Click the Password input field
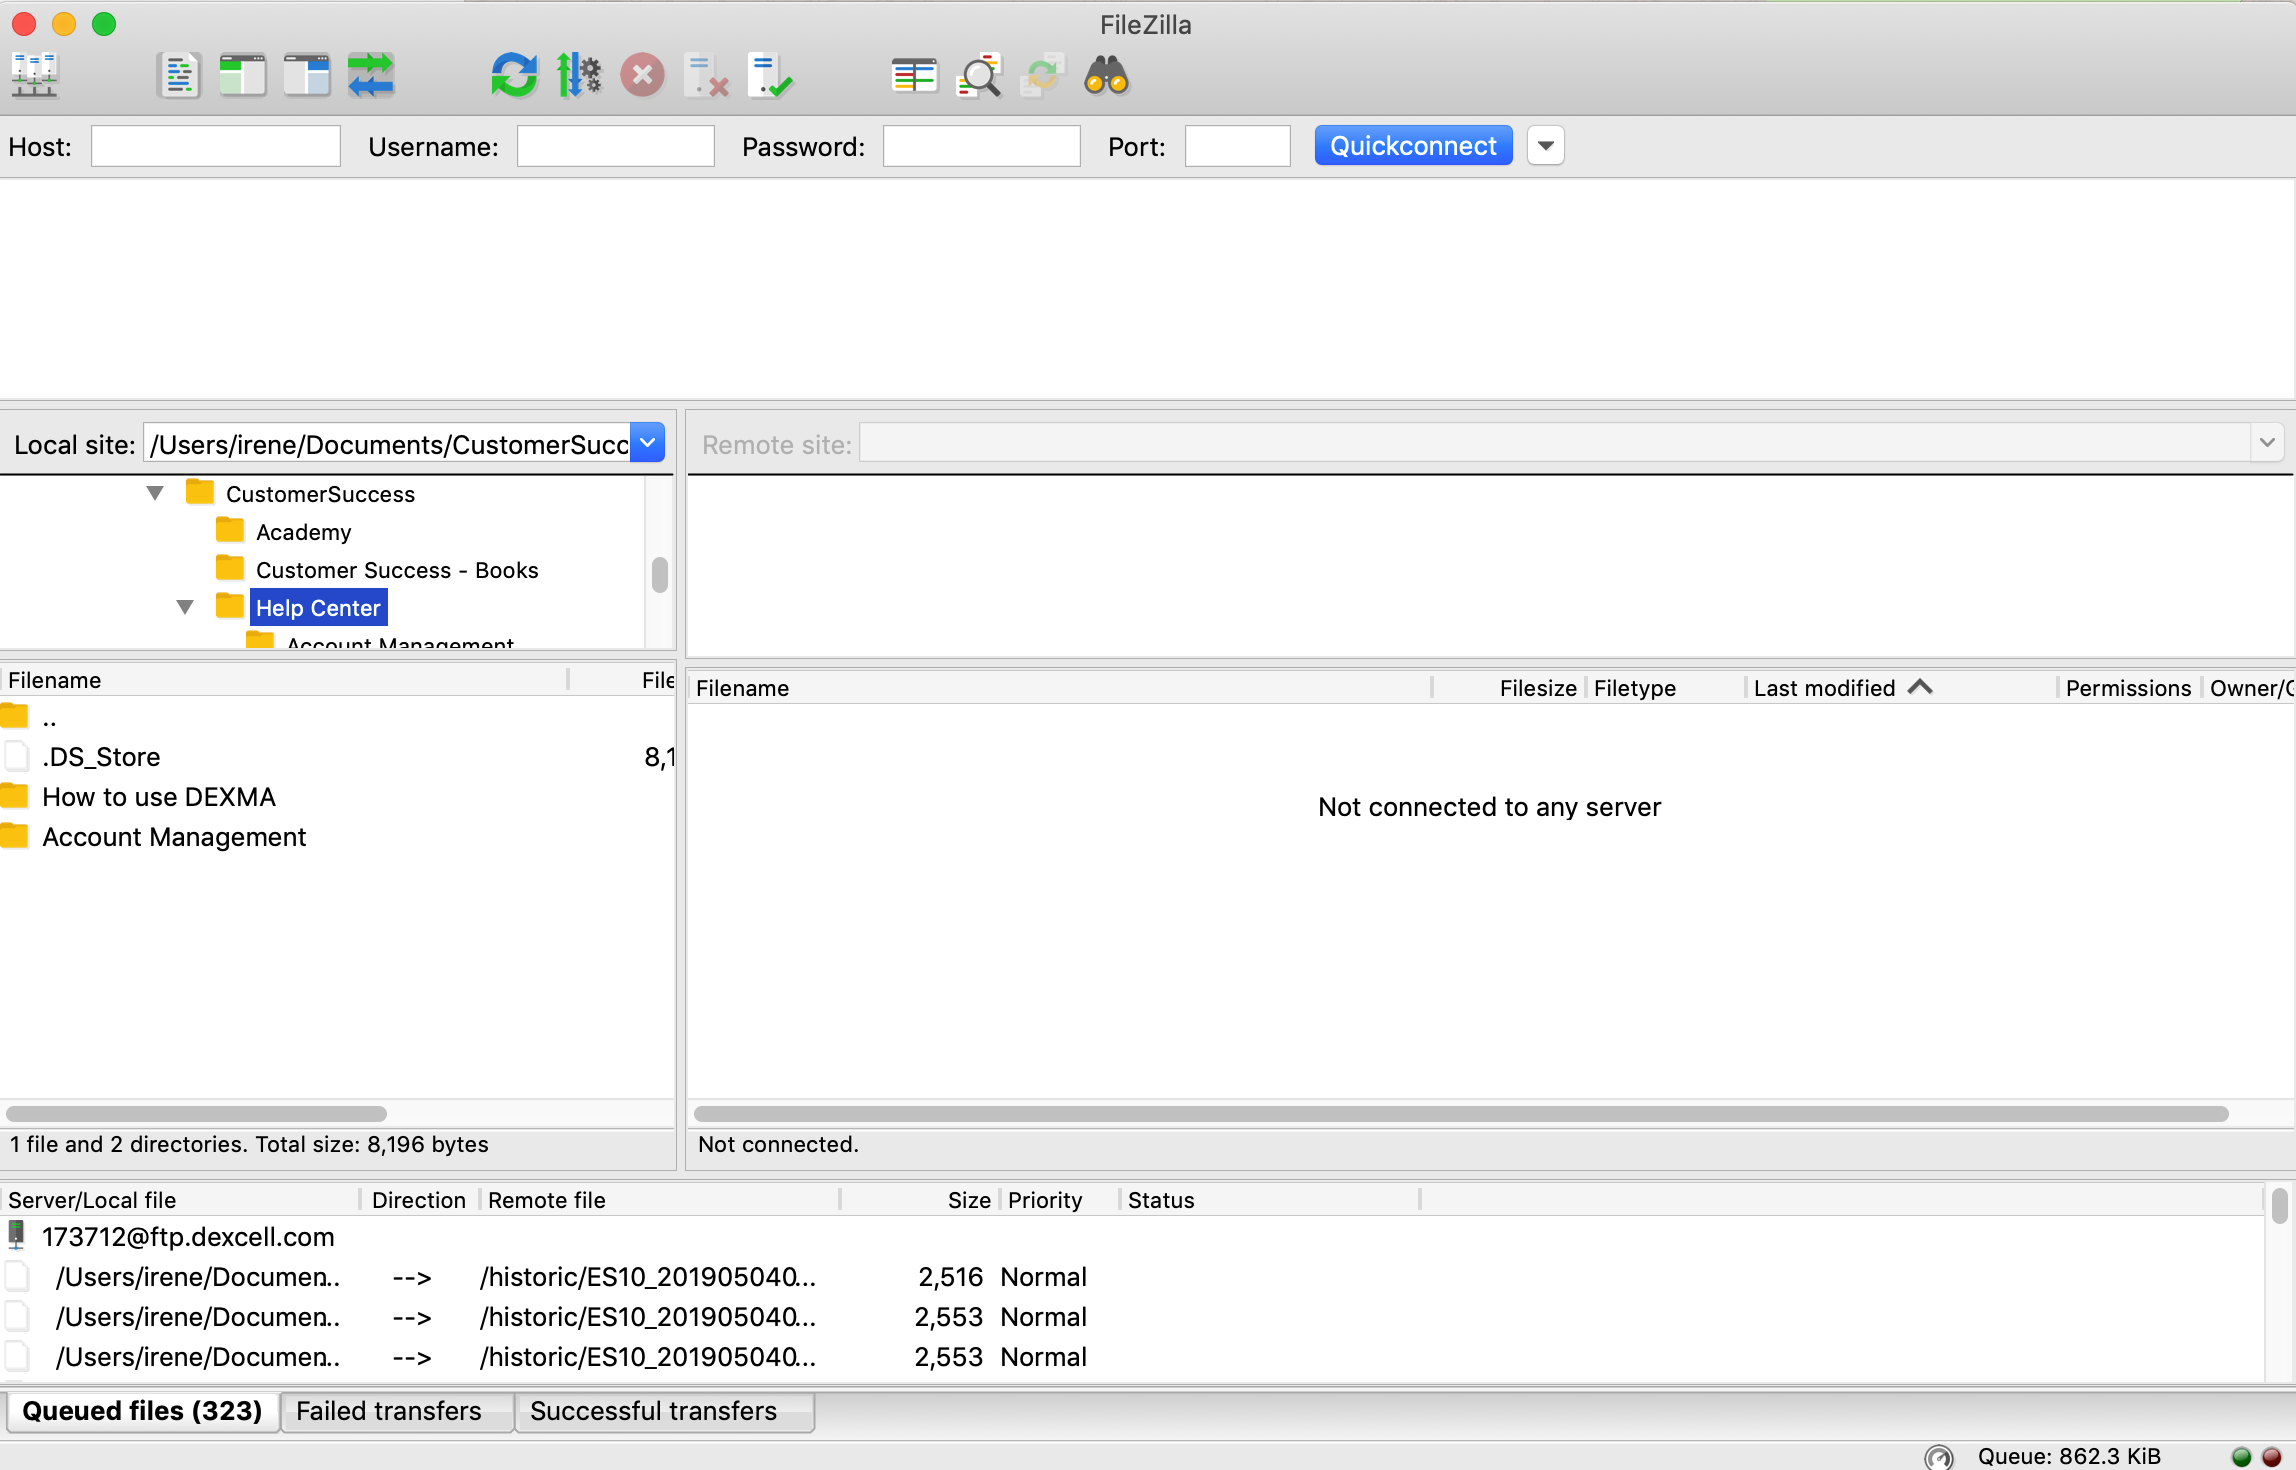This screenshot has width=2296, height=1470. coord(982,146)
